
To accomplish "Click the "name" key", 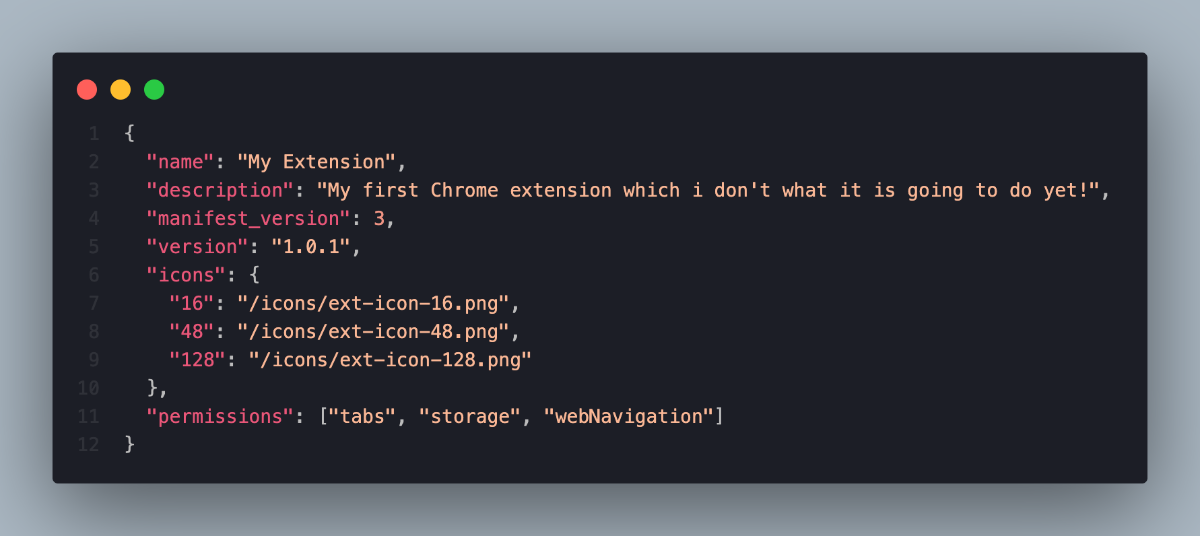I will tap(181, 161).
